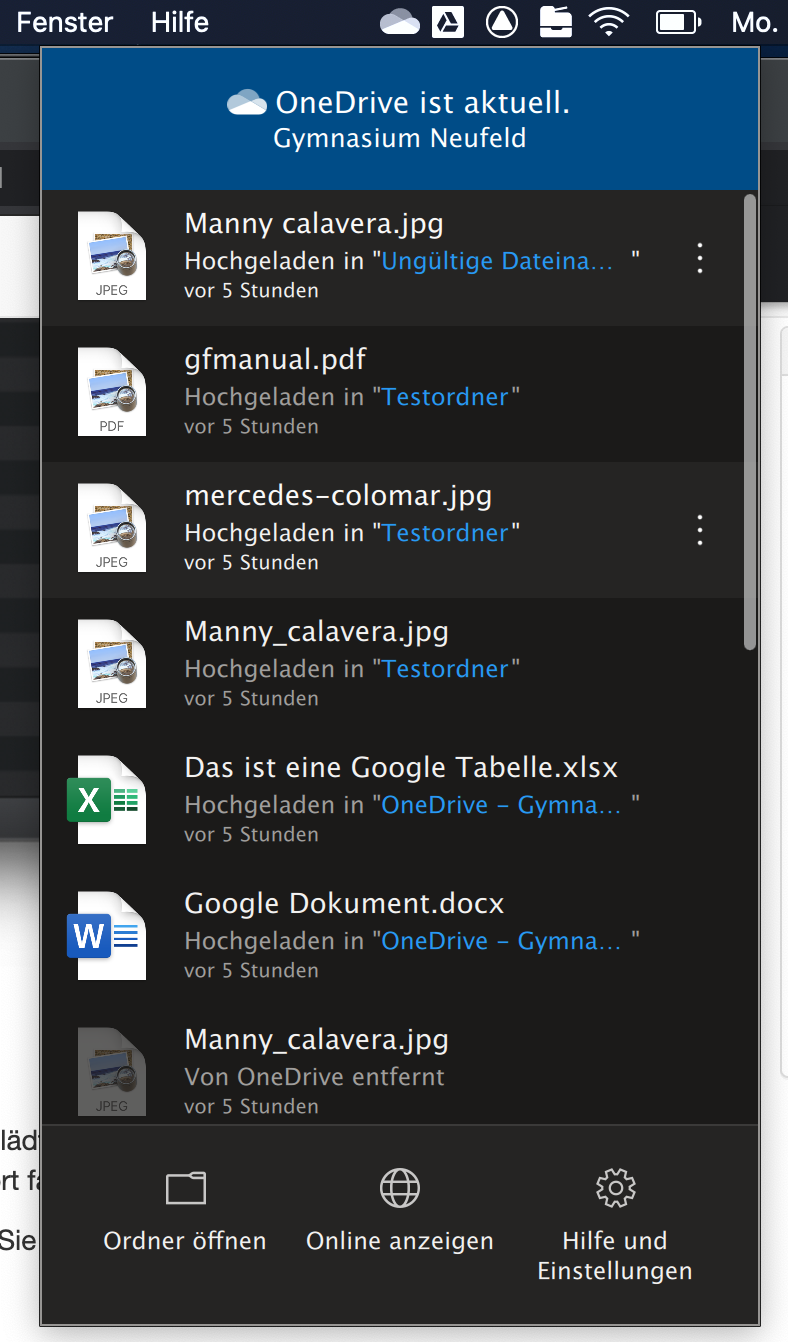The image size is (788, 1342).
Task: Click the Word icon of Google Dokument.docx
Action: [x=106, y=936]
